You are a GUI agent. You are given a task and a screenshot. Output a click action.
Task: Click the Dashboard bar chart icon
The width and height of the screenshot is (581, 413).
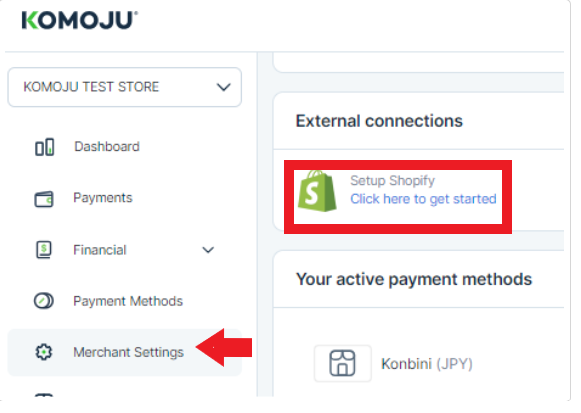click(x=44, y=147)
